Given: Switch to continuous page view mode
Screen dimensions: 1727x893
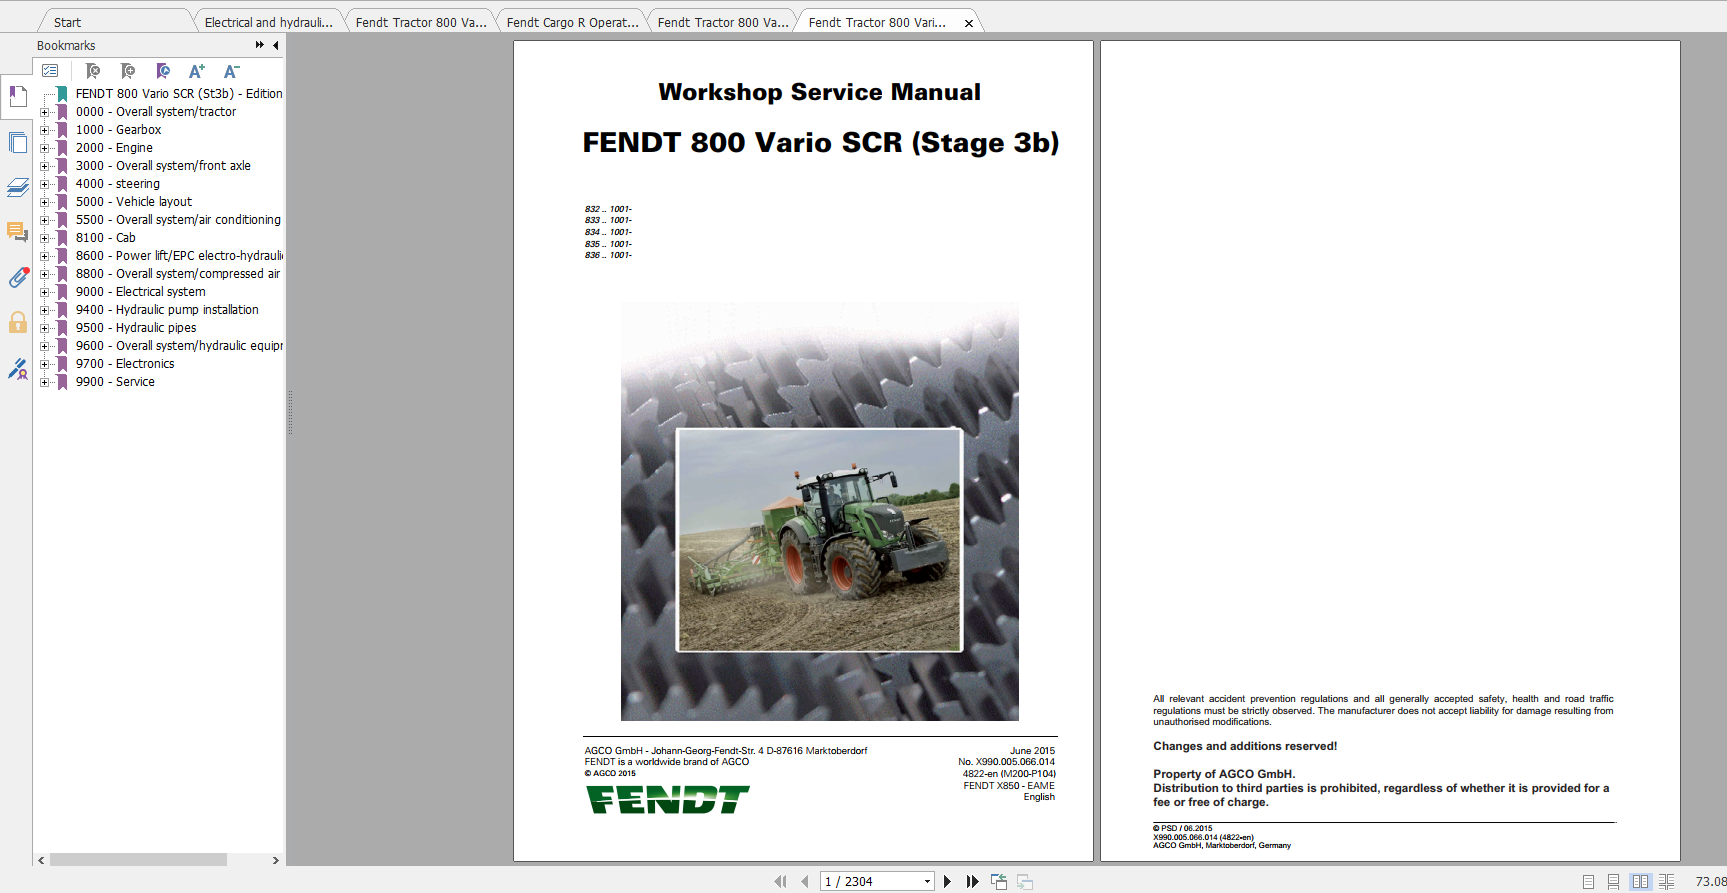Looking at the screenshot, I should [1613, 881].
